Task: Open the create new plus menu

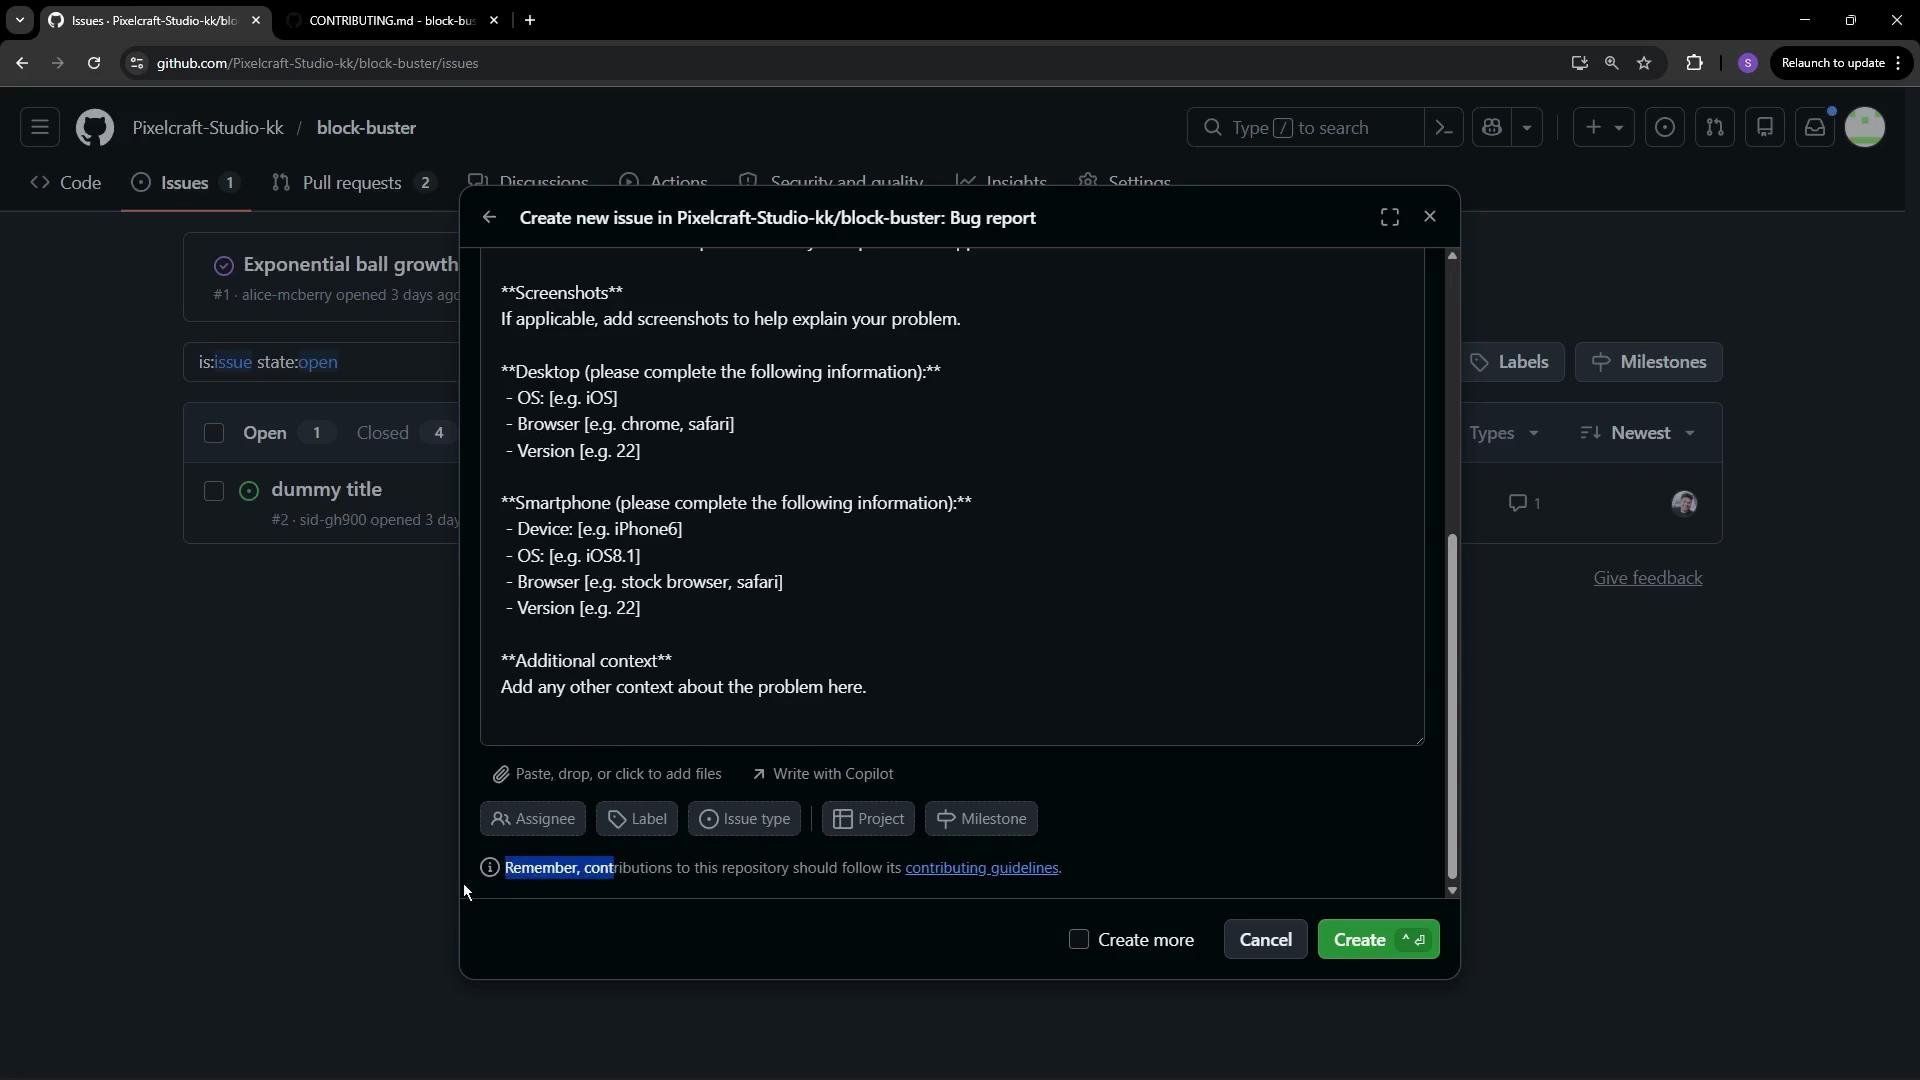Action: pos(1604,128)
